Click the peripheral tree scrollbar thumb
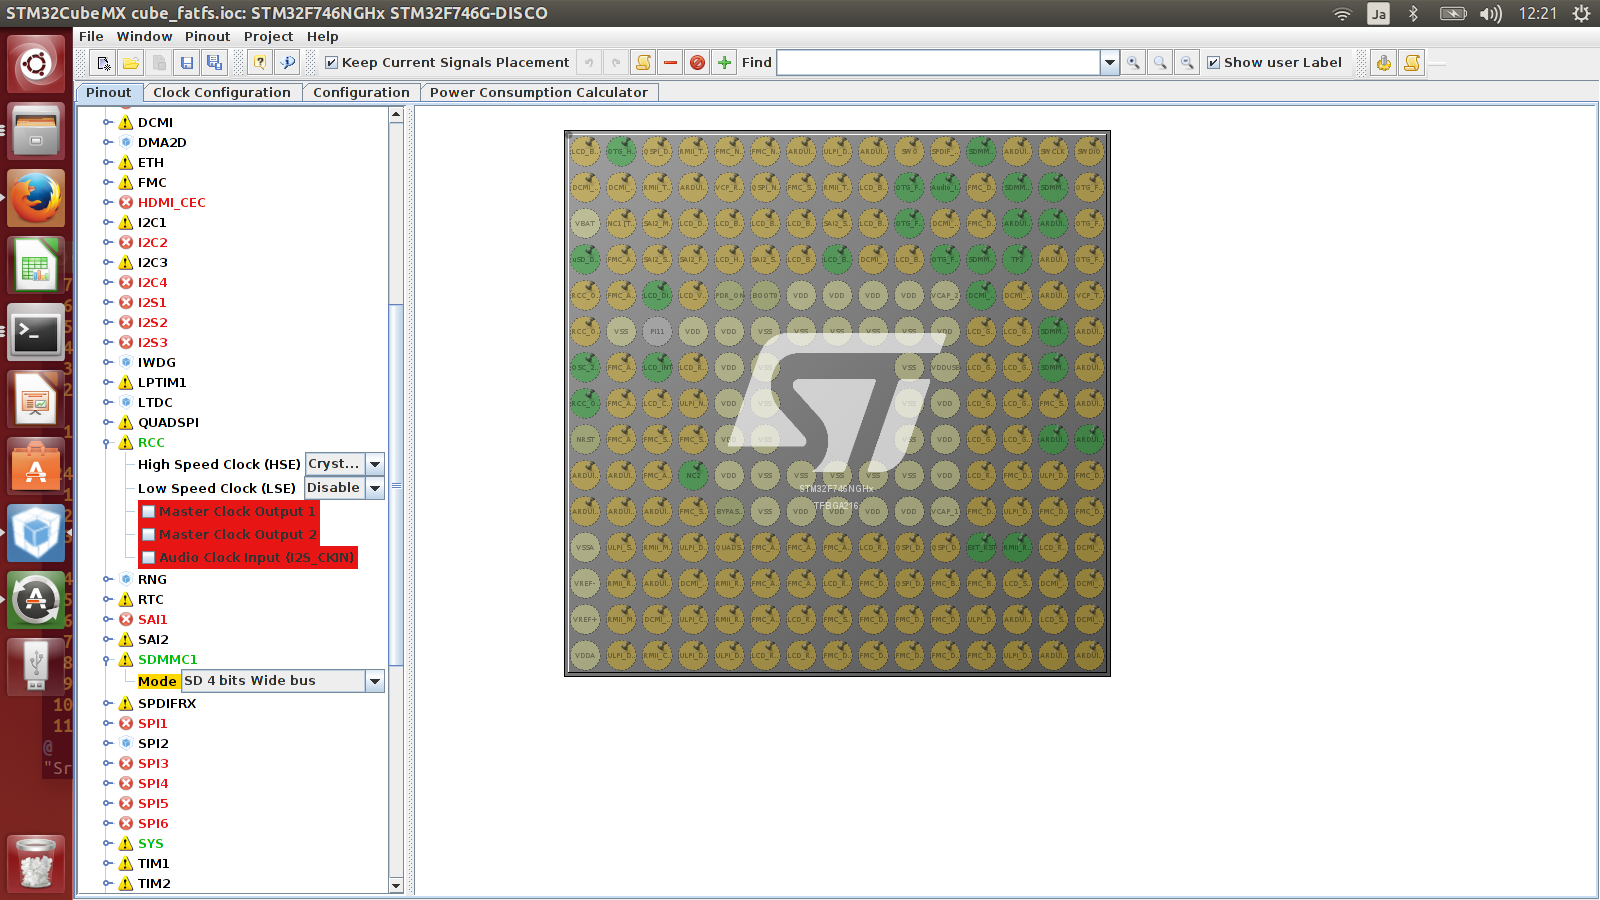1600x900 pixels. click(396, 485)
